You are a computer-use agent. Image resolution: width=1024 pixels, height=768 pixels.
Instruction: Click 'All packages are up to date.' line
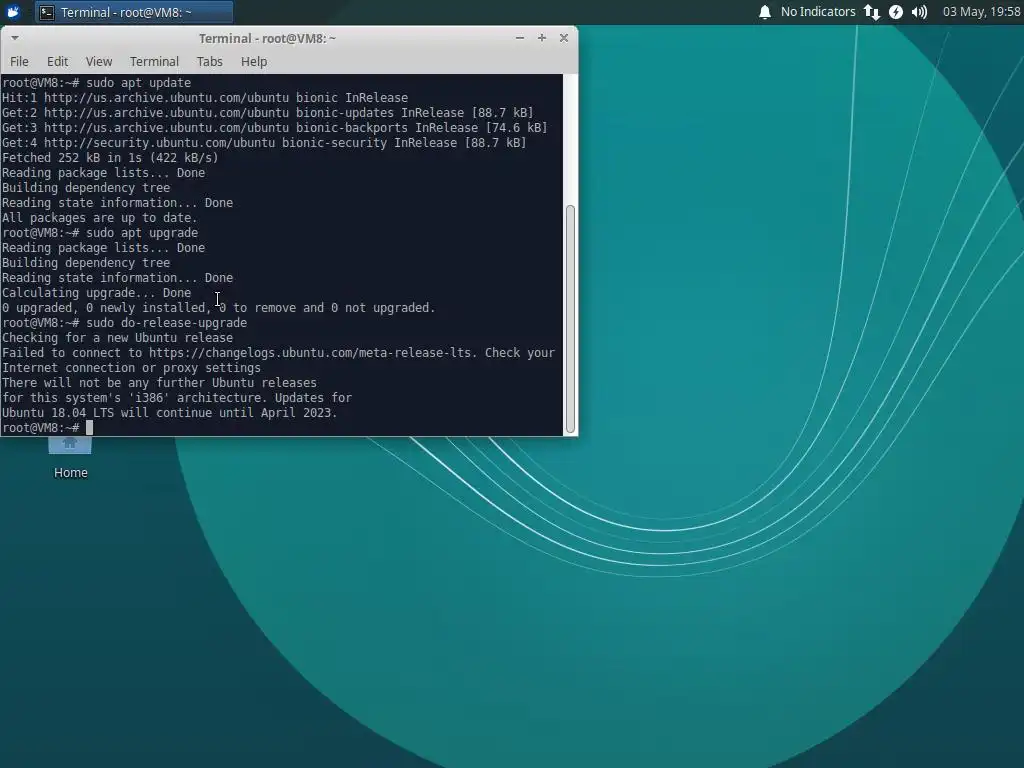coord(99,218)
